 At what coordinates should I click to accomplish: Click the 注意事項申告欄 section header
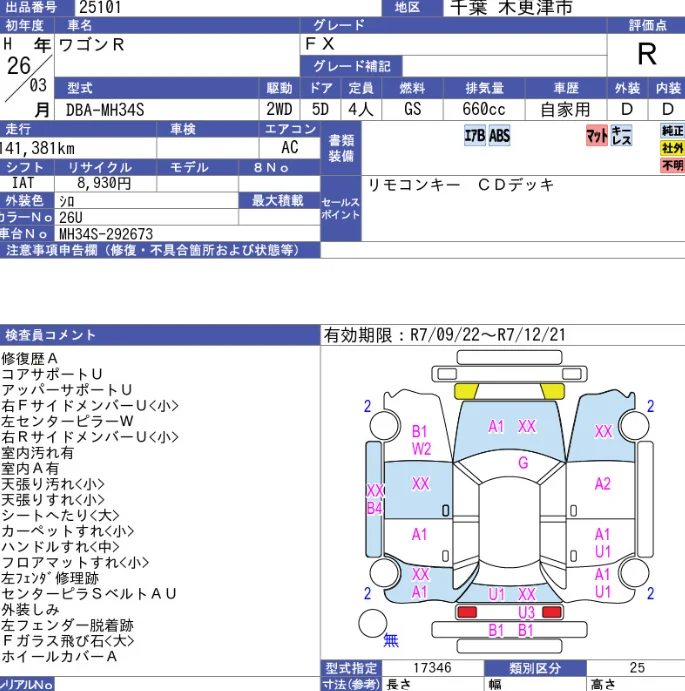152,250
